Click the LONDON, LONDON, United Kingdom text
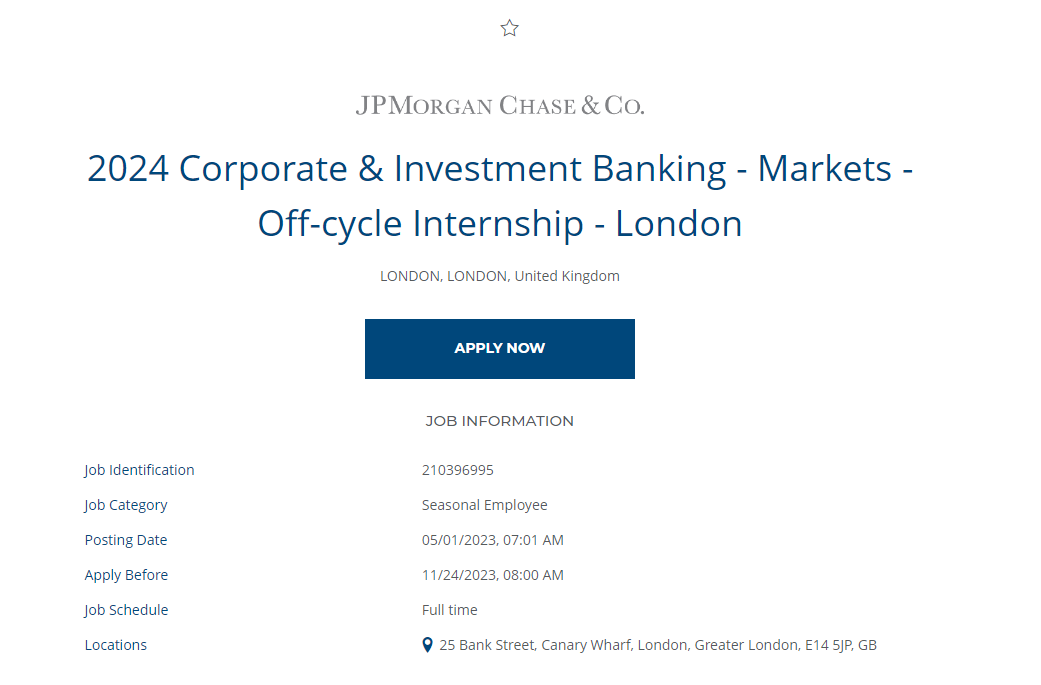Image resolution: width=1041 pixels, height=685 pixels. click(x=500, y=276)
